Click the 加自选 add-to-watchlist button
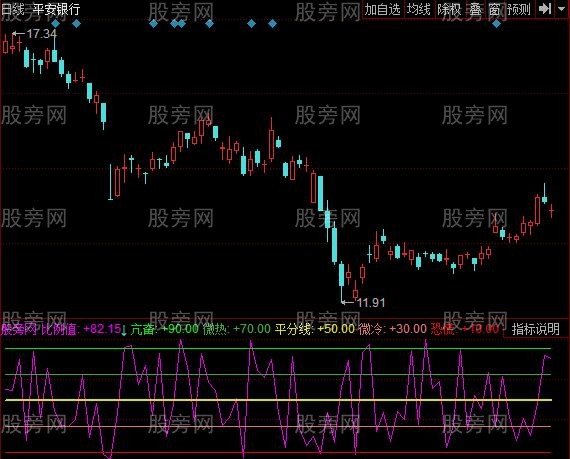Screen dimensions: 570x459 click(382, 9)
